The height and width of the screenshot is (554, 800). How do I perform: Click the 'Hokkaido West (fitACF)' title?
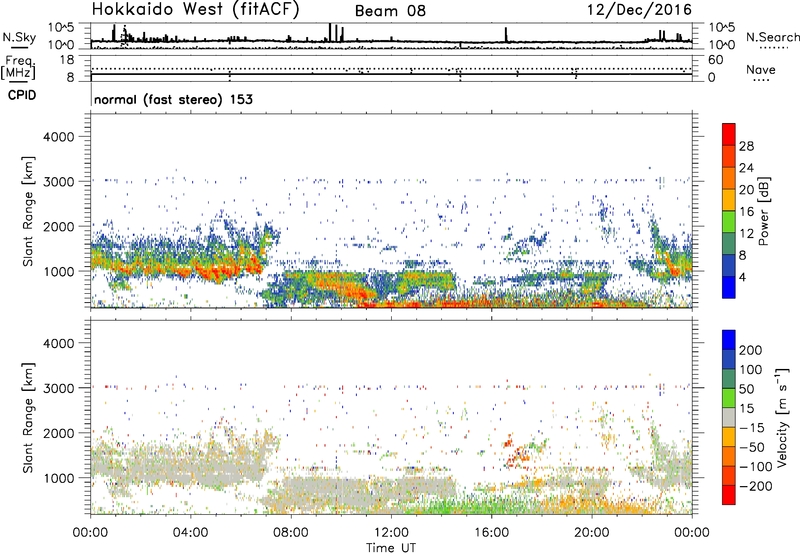click(x=195, y=9)
